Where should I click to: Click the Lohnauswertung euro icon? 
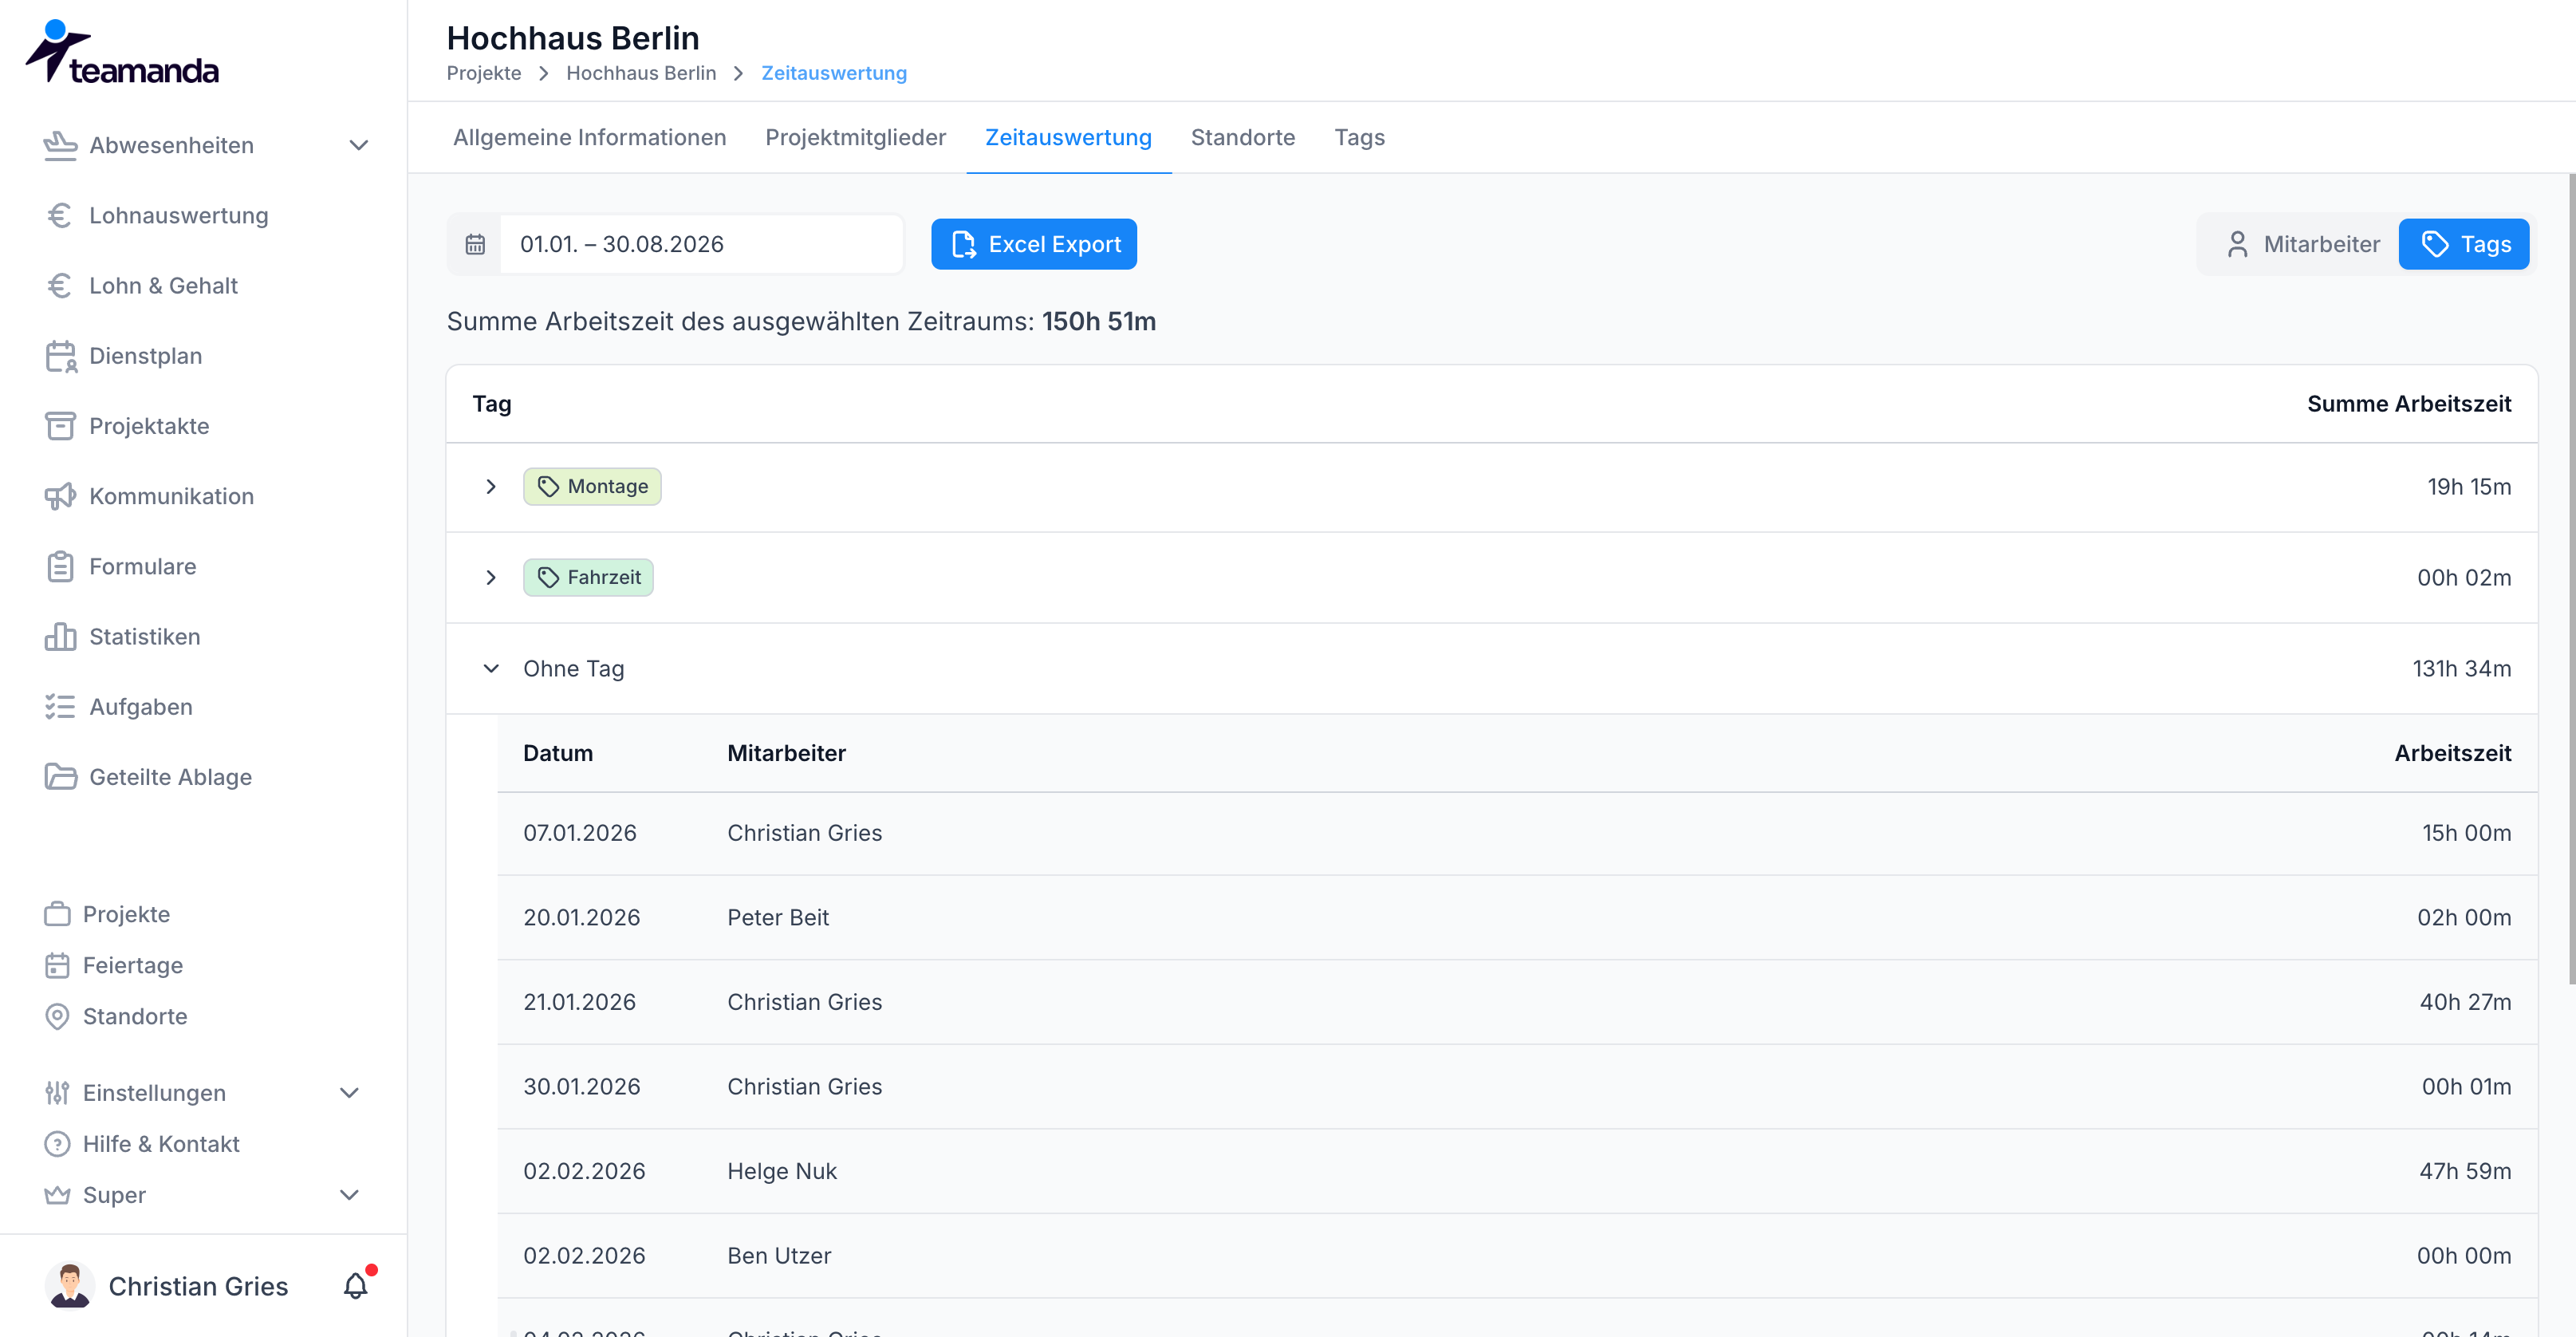60,215
